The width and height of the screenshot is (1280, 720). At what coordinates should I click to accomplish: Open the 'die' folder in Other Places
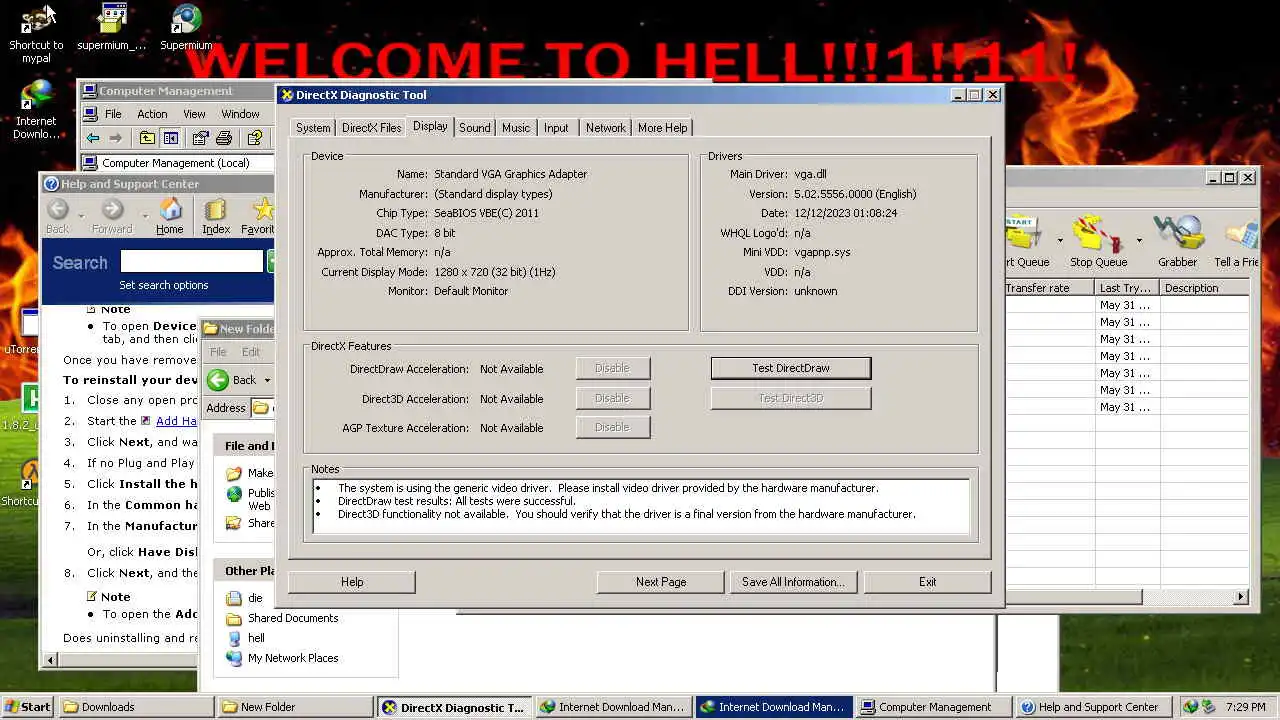(245, 598)
